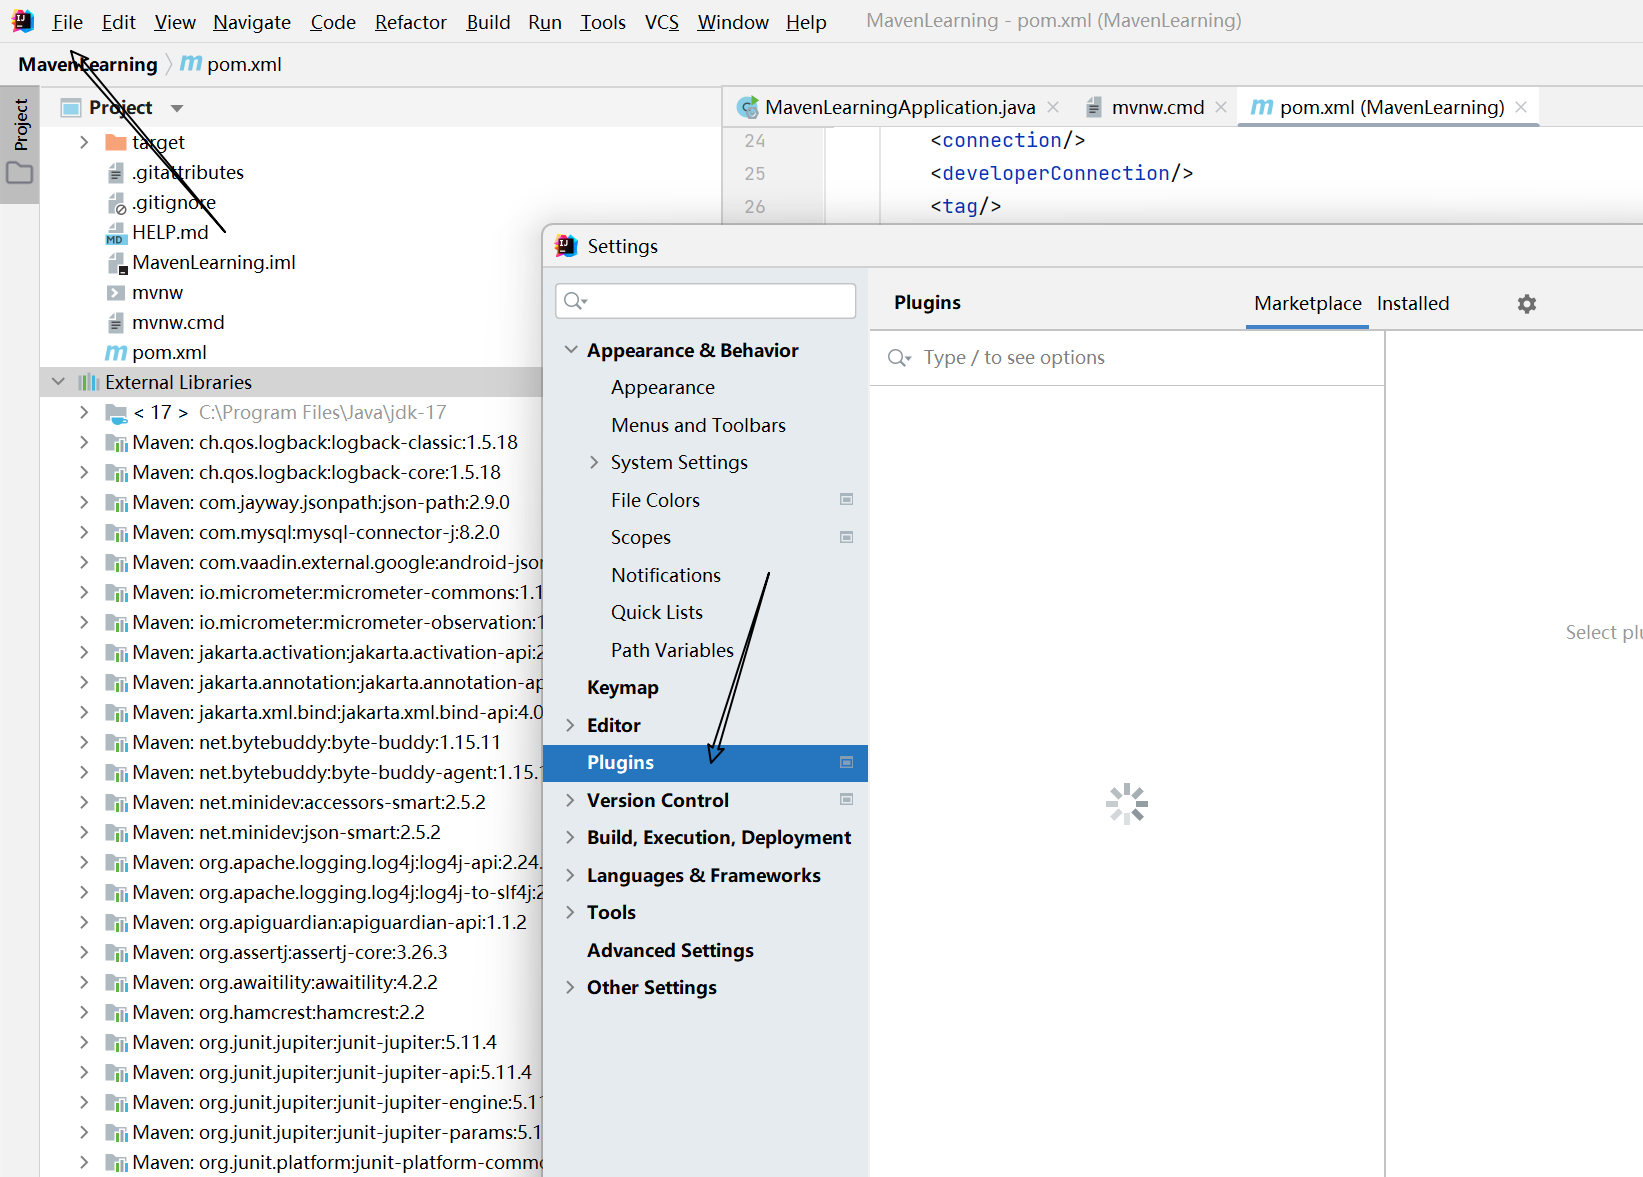1643x1177 pixels.
Task: Select Appearance settings page
Action: (663, 387)
